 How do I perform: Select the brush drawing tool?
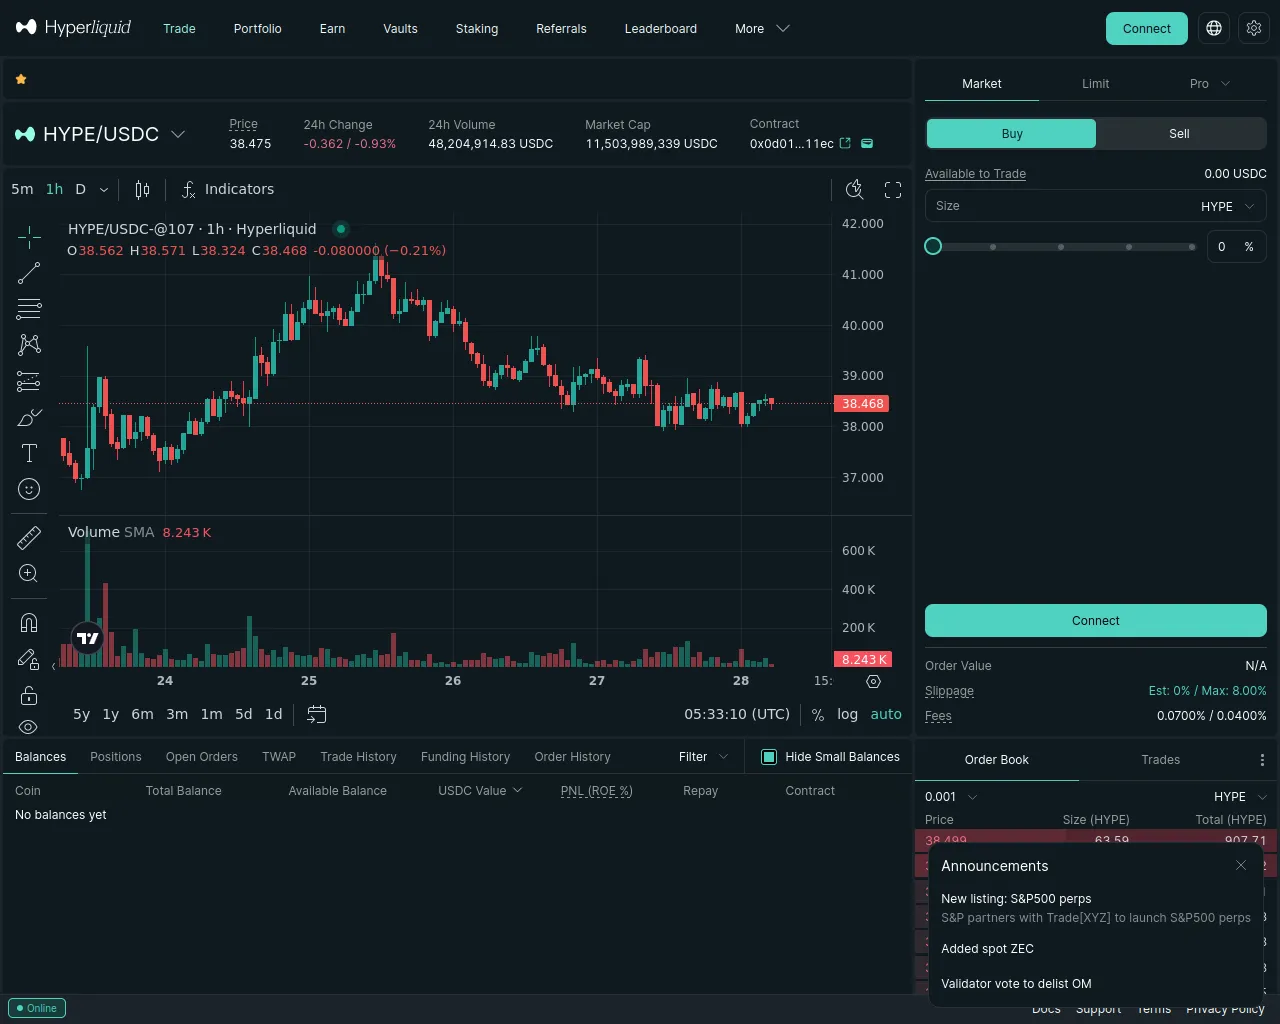[x=29, y=417]
